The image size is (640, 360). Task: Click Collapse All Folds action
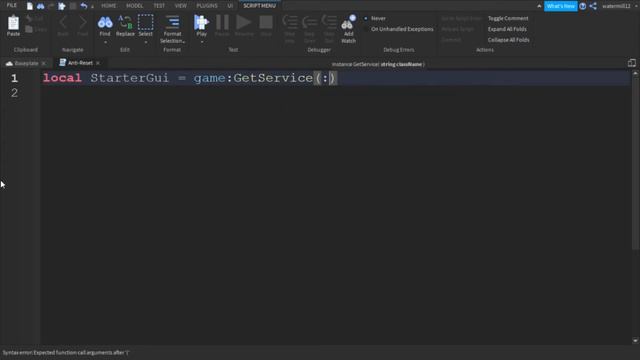tap(509, 40)
